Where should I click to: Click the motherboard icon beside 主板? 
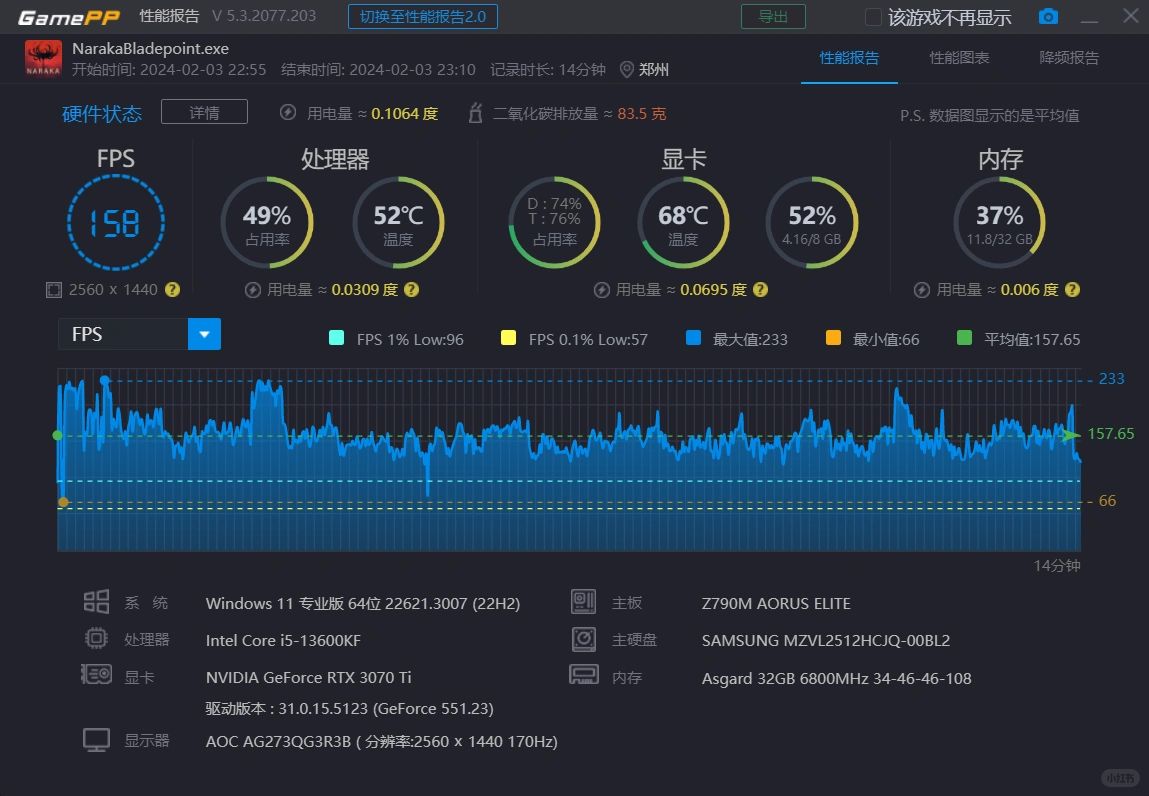click(583, 602)
